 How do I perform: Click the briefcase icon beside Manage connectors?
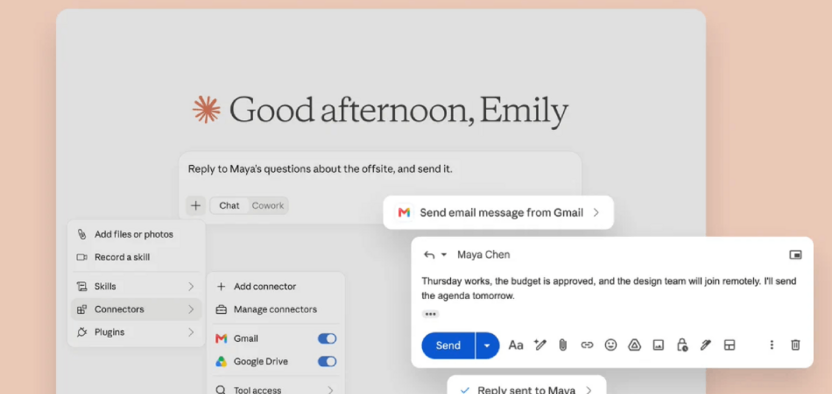pos(221,310)
